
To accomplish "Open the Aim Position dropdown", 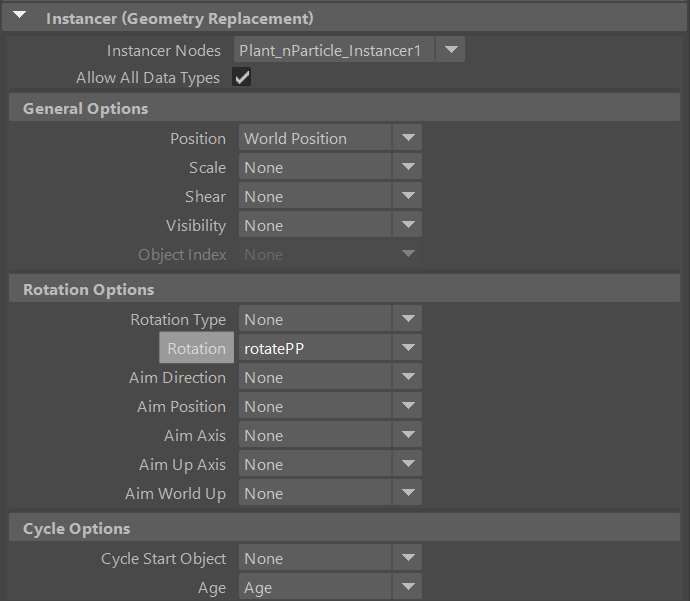I will point(329,406).
